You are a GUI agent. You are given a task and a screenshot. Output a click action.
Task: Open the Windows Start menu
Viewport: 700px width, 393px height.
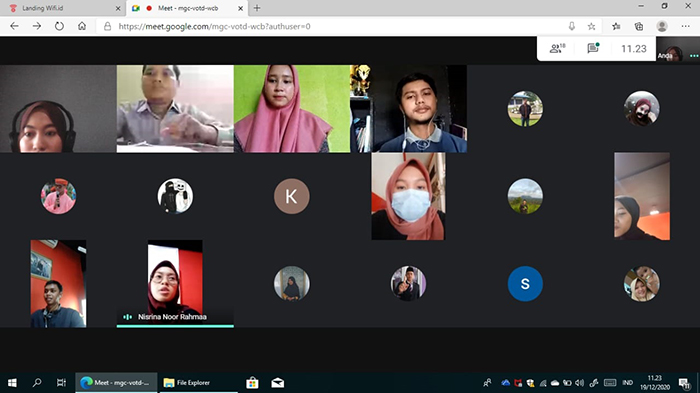[x=12, y=383]
